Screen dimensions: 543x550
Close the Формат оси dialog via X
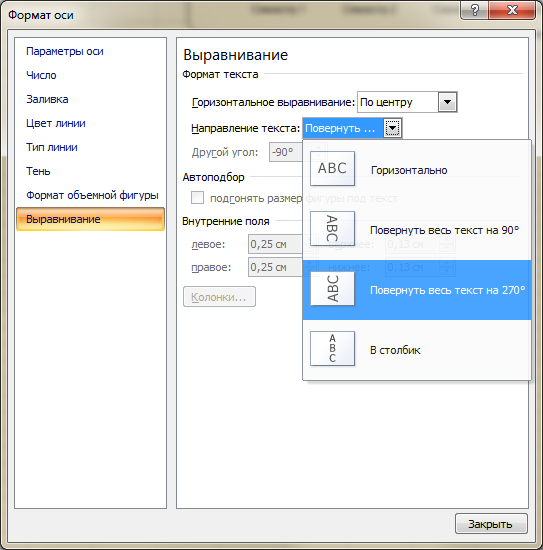(x=512, y=11)
